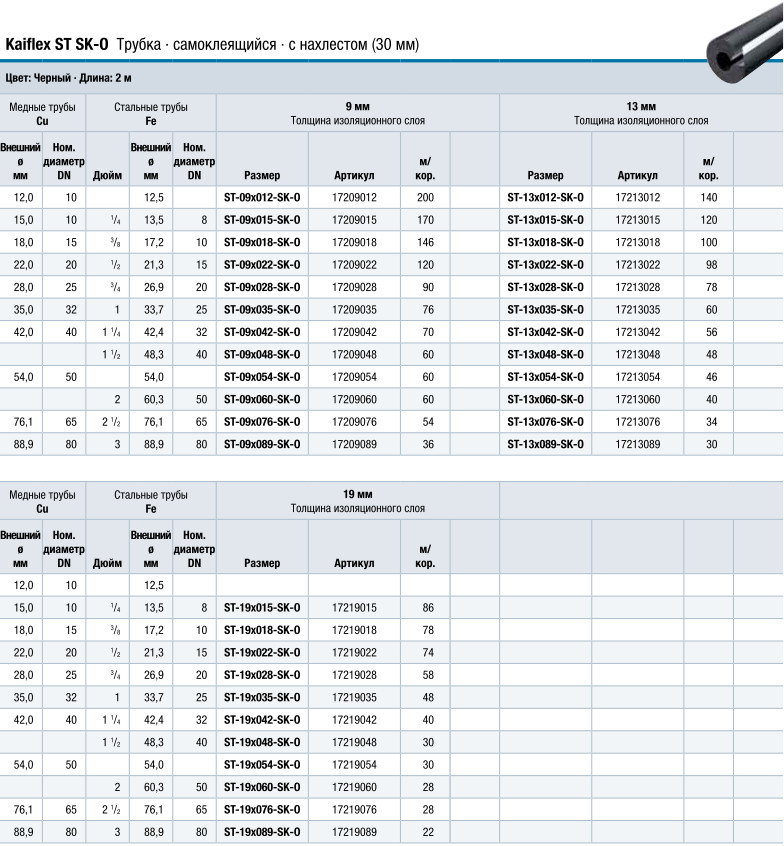Select article number 17213015
Image resolution: width=784 pixels, height=846 pixels.
(x=638, y=220)
